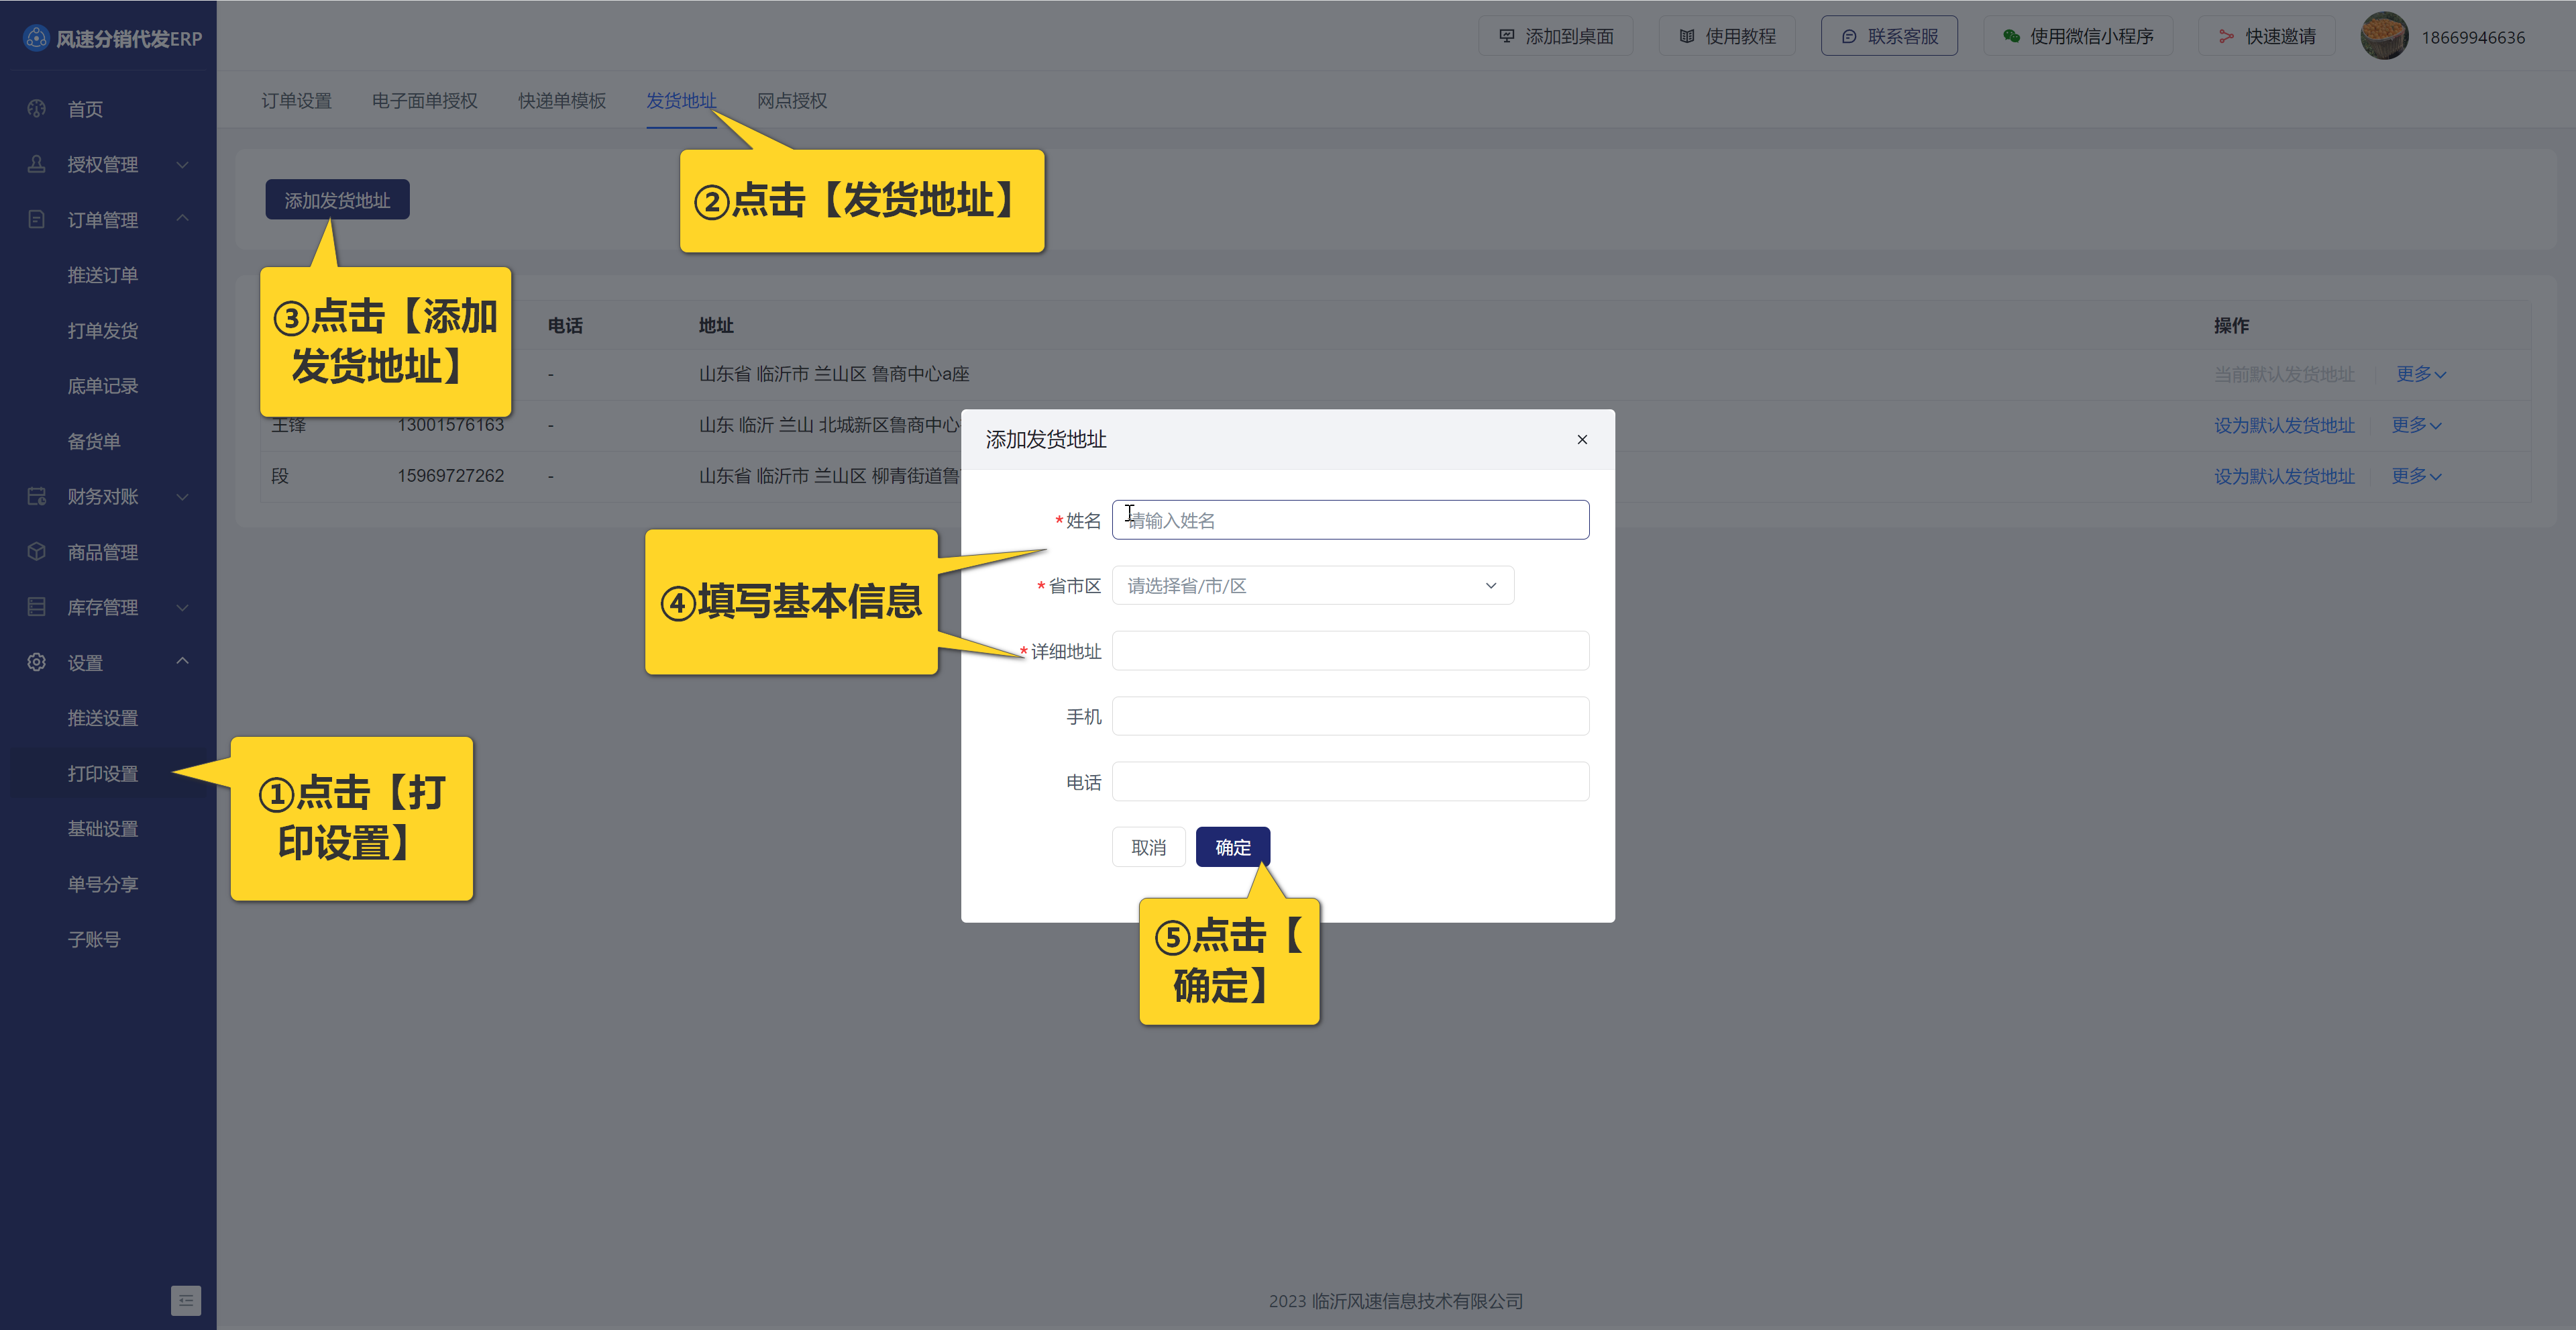Viewport: 2576px width, 1330px height.
Task: Expand the 更多 menu in first address row
Action: click(x=2420, y=374)
